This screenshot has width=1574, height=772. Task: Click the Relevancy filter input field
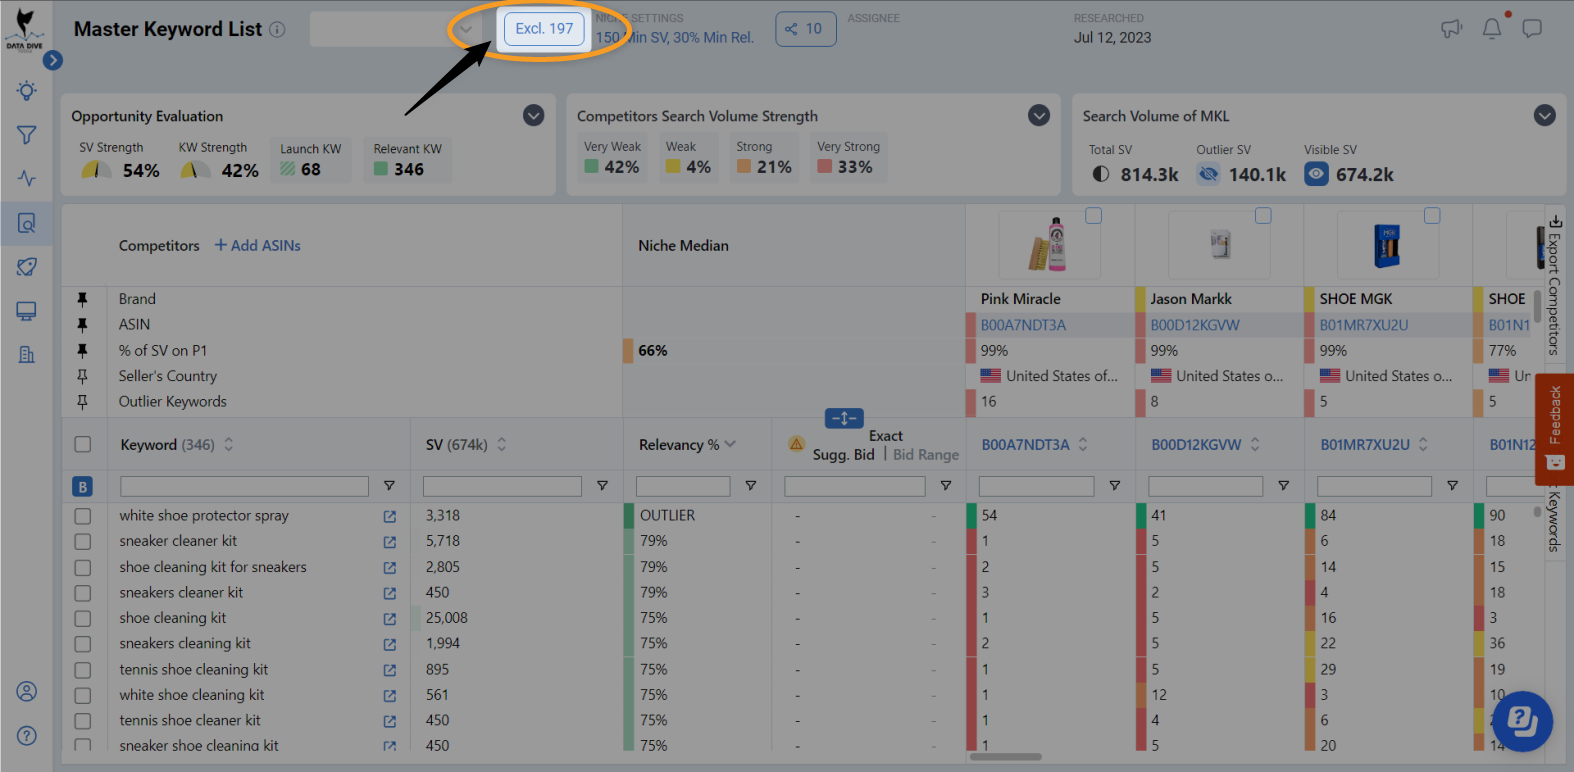point(683,486)
